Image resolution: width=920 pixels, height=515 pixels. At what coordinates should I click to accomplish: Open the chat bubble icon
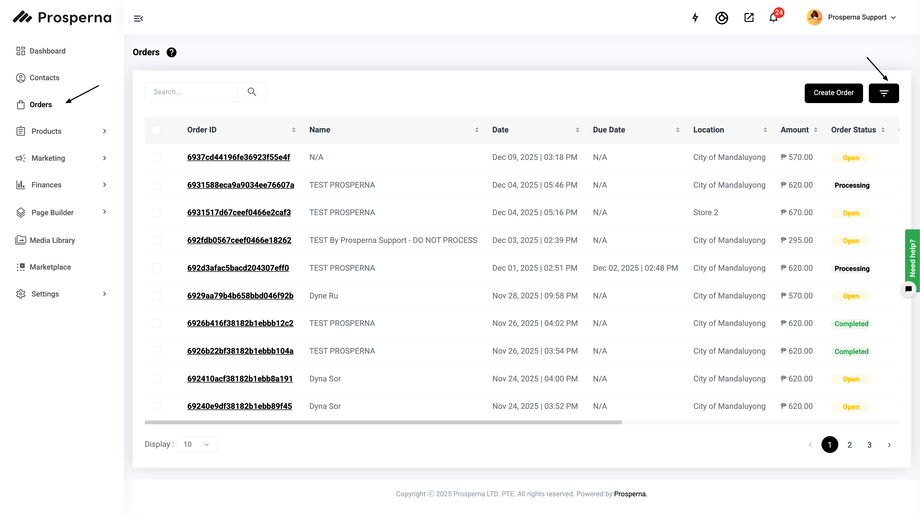(x=908, y=289)
